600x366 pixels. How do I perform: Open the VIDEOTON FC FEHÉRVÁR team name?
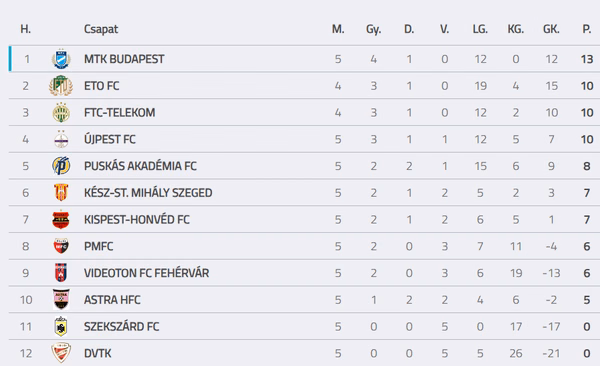click(x=147, y=273)
